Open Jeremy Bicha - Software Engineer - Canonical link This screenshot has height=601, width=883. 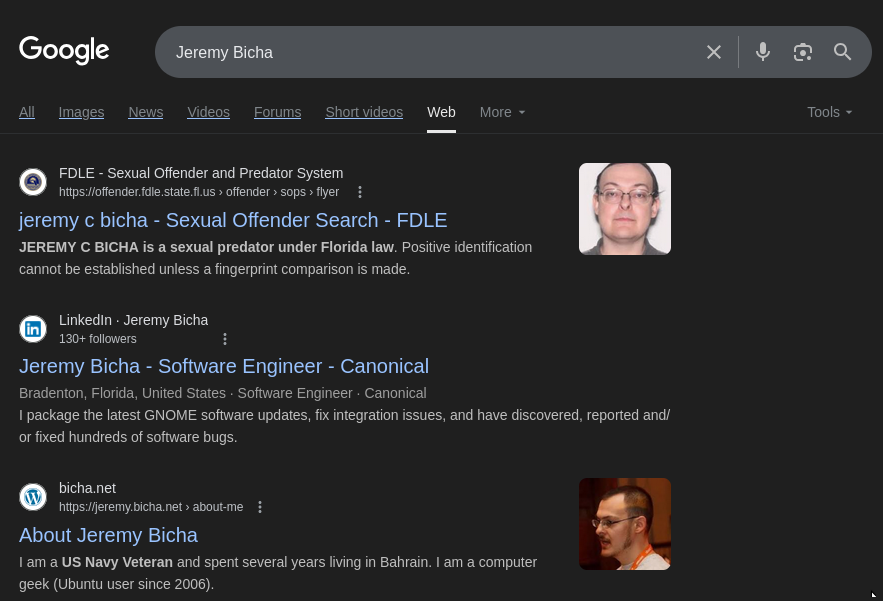tap(224, 366)
